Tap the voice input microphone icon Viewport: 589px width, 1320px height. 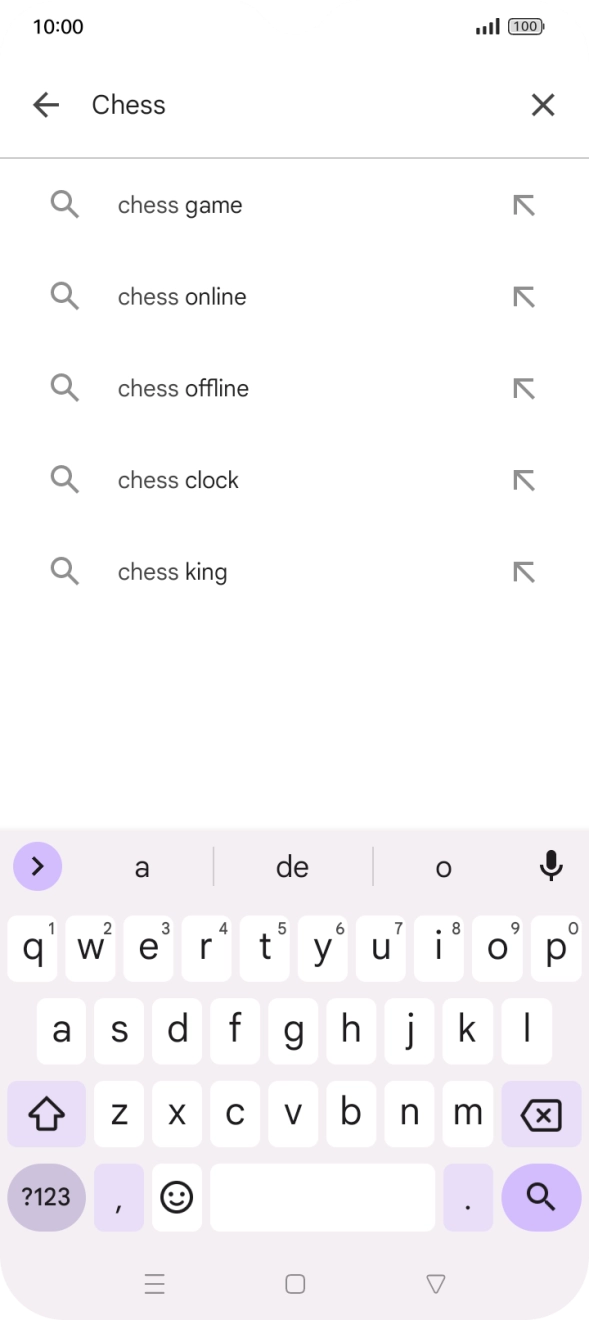(x=551, y=866)
